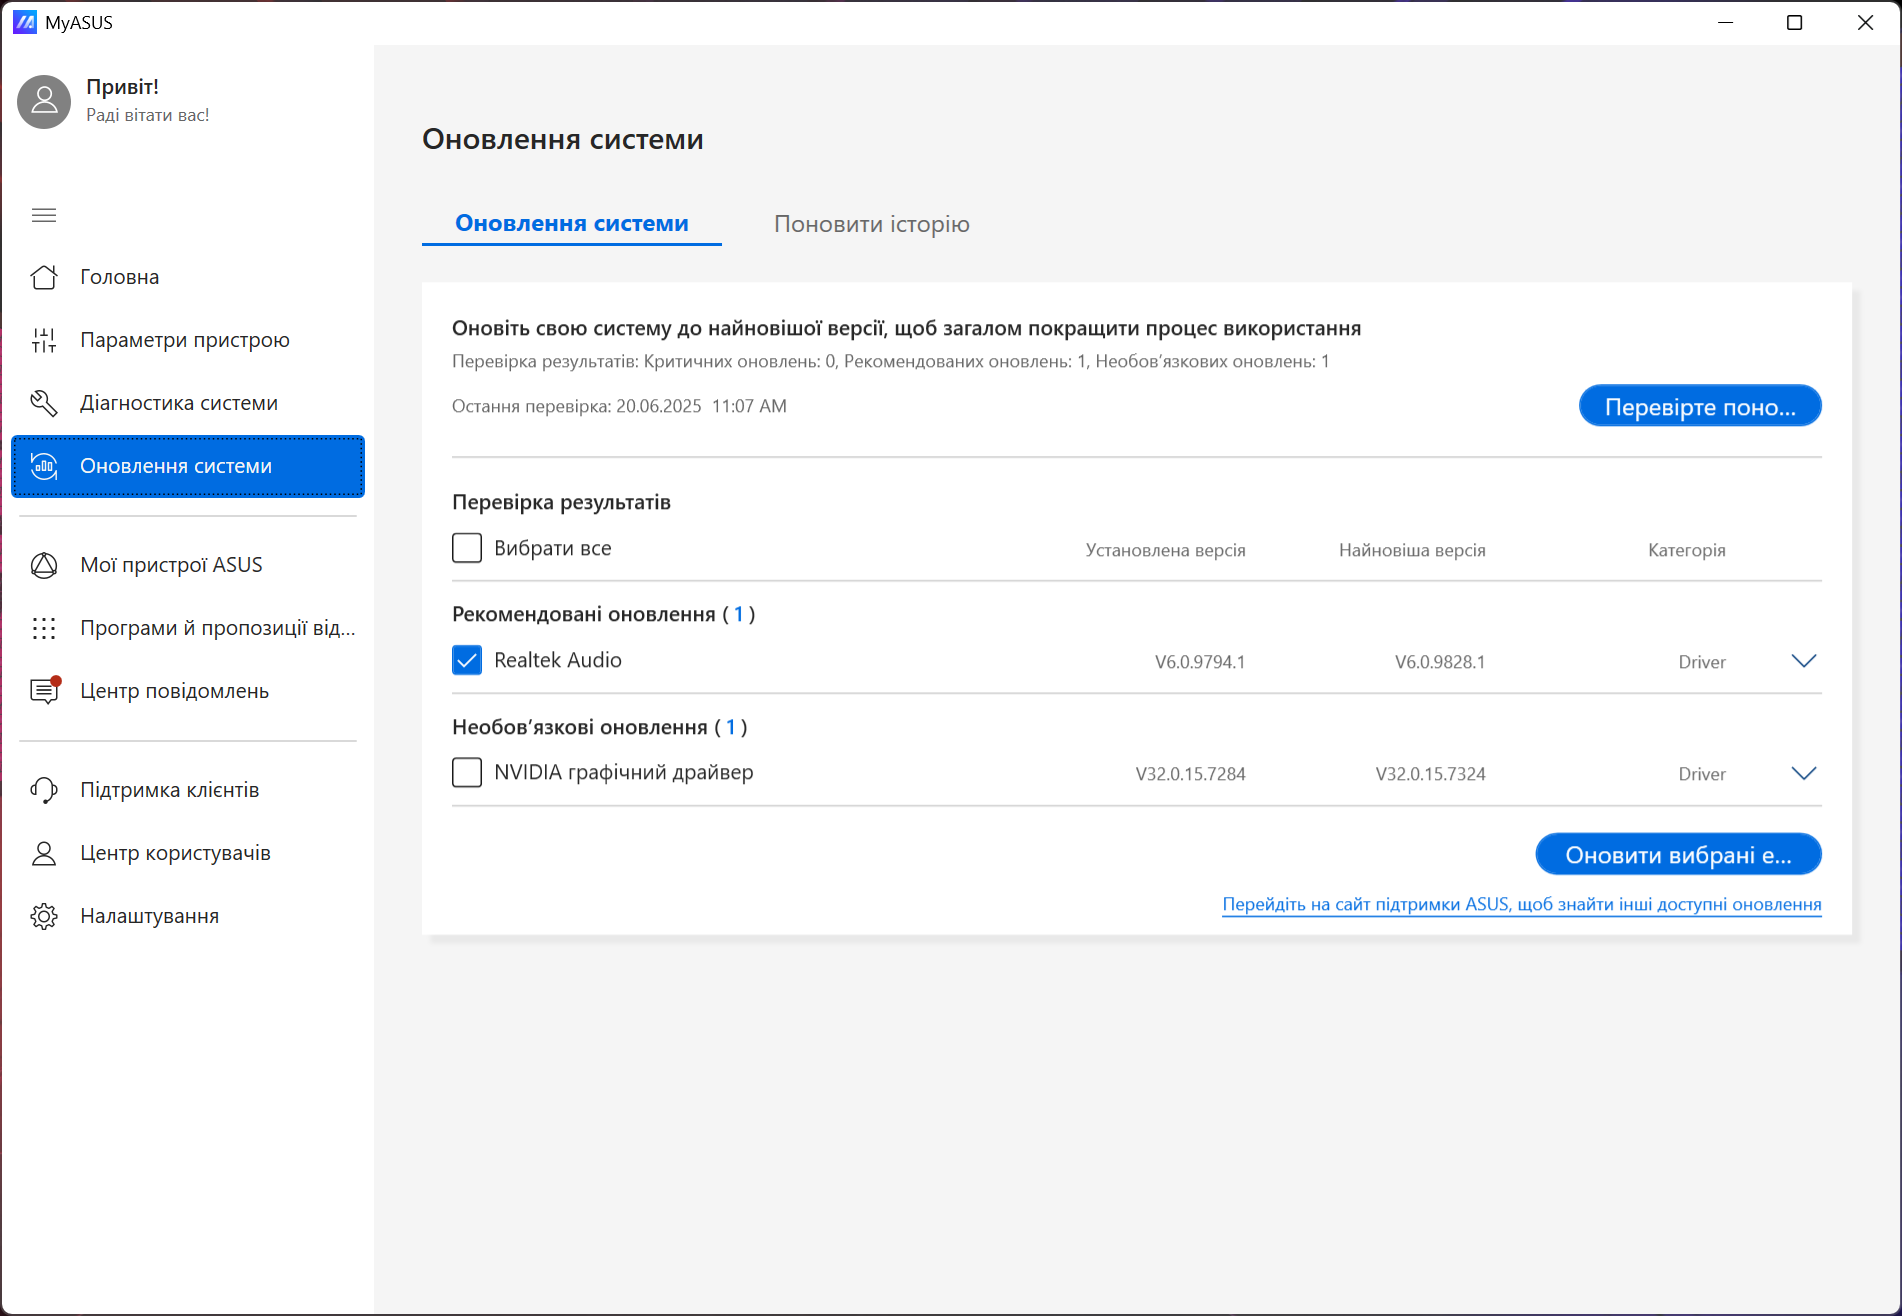Switch to Поновити історію tab
This screenshot has height=1316, width=1902.
pos(871,224)
